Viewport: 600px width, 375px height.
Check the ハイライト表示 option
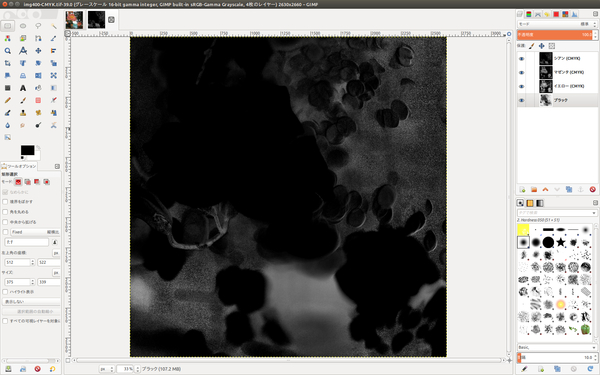5,292
